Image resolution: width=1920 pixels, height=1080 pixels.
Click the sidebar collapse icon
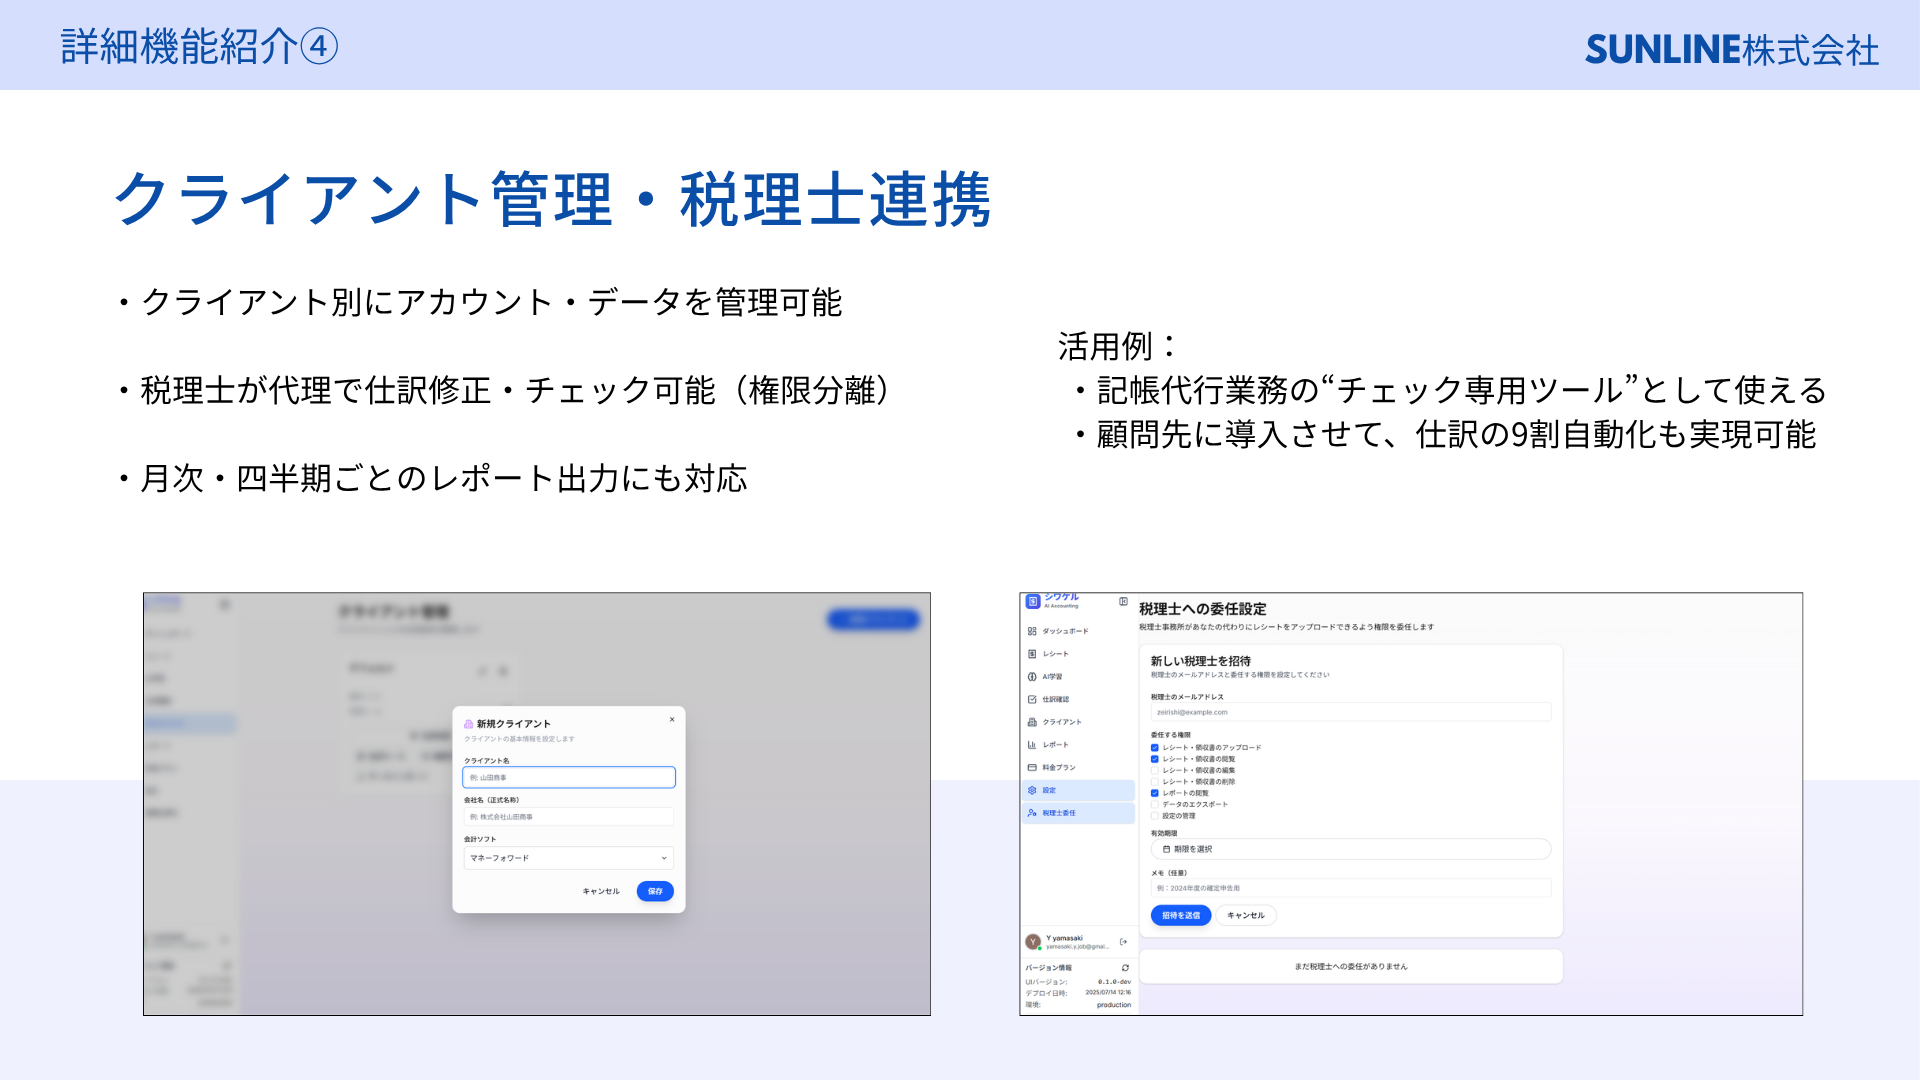tap(1123, 602)
